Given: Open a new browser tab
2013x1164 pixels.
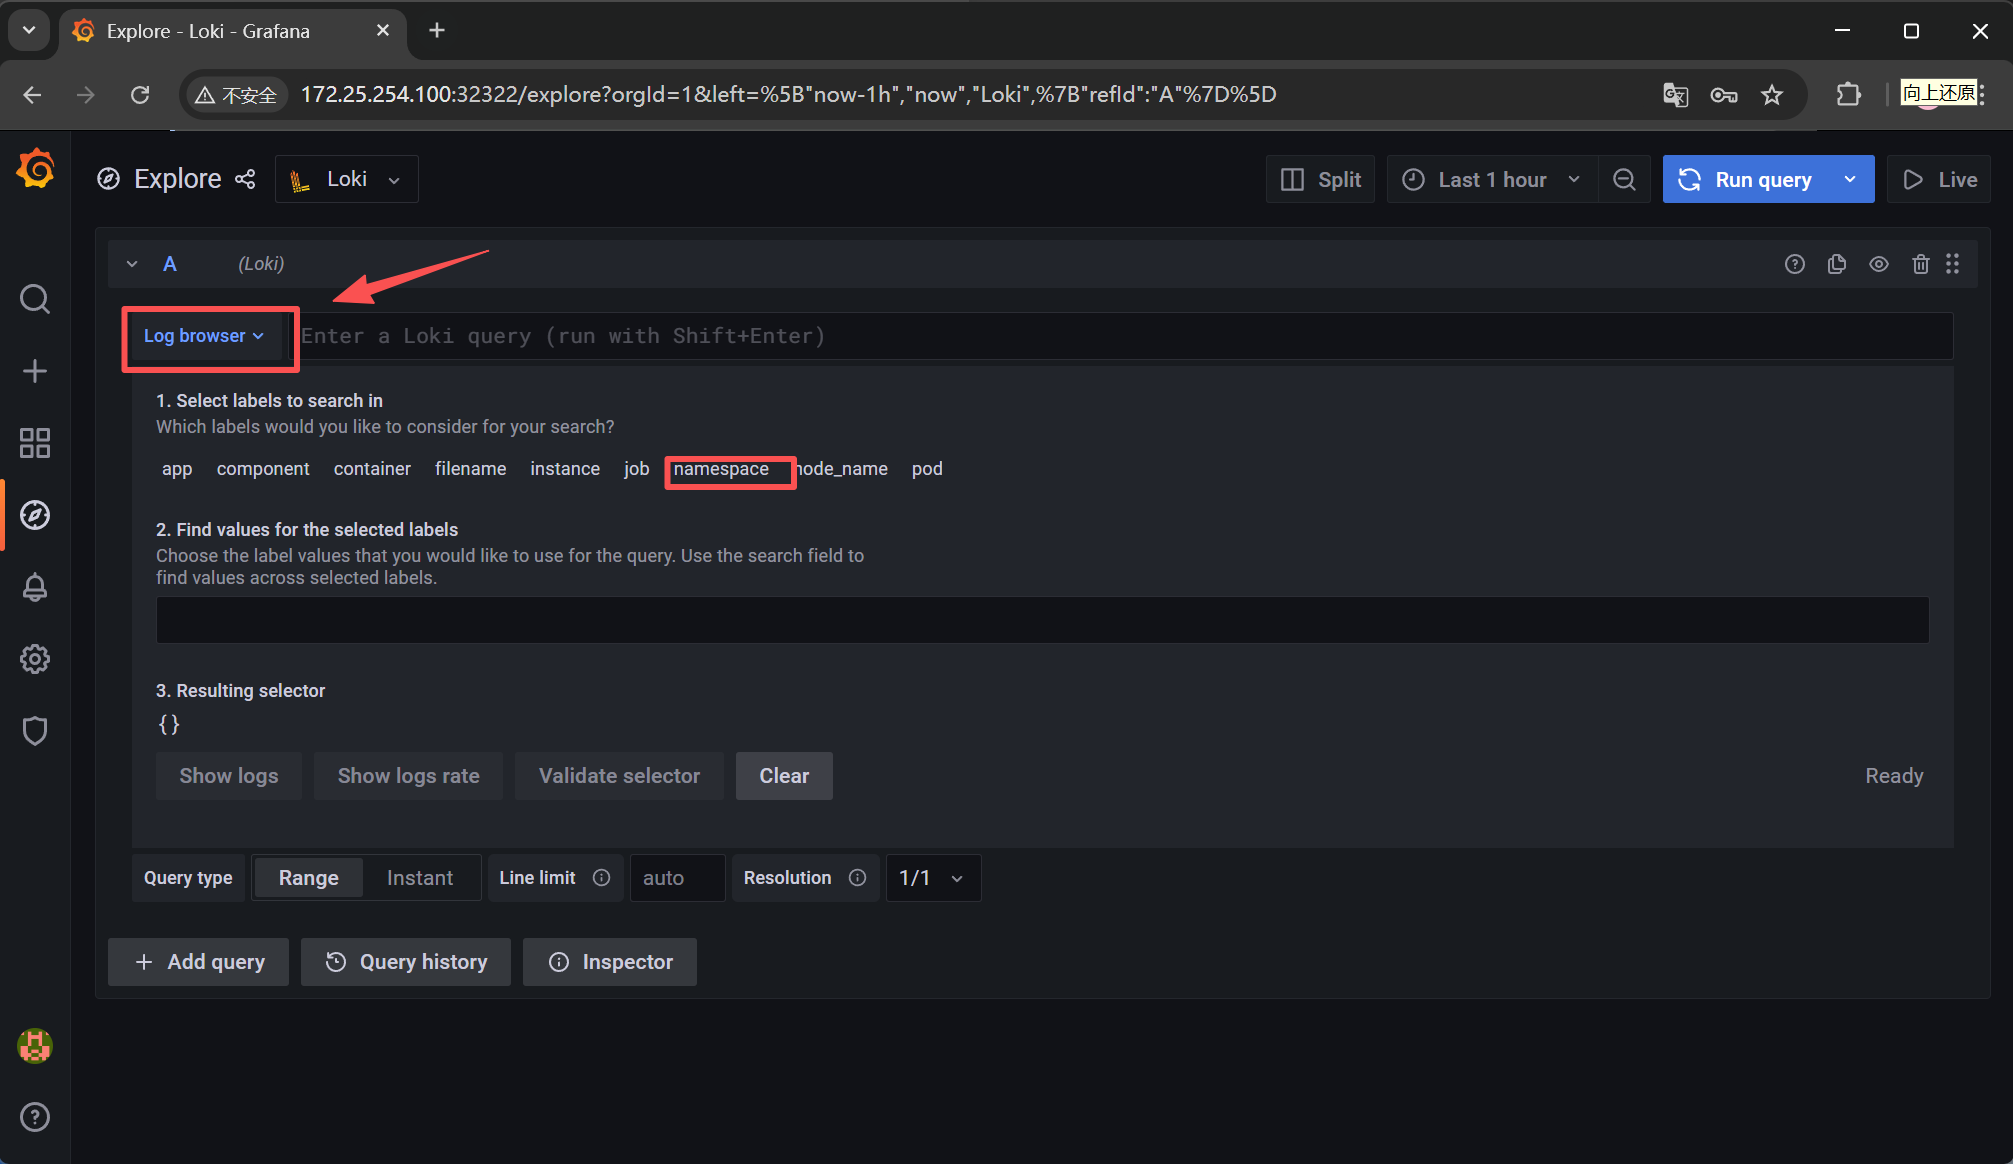Looking at the screenshot, I should tap(437, 31).
